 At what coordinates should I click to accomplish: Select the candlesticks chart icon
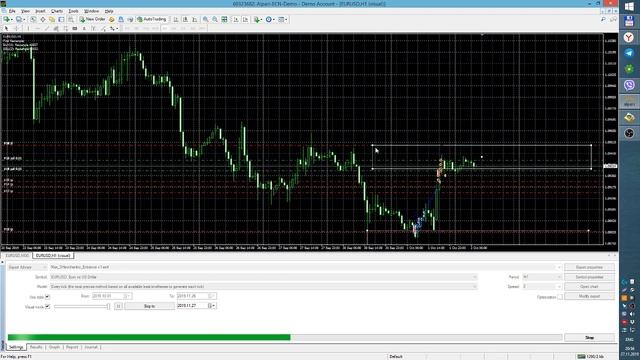[185, 19]
